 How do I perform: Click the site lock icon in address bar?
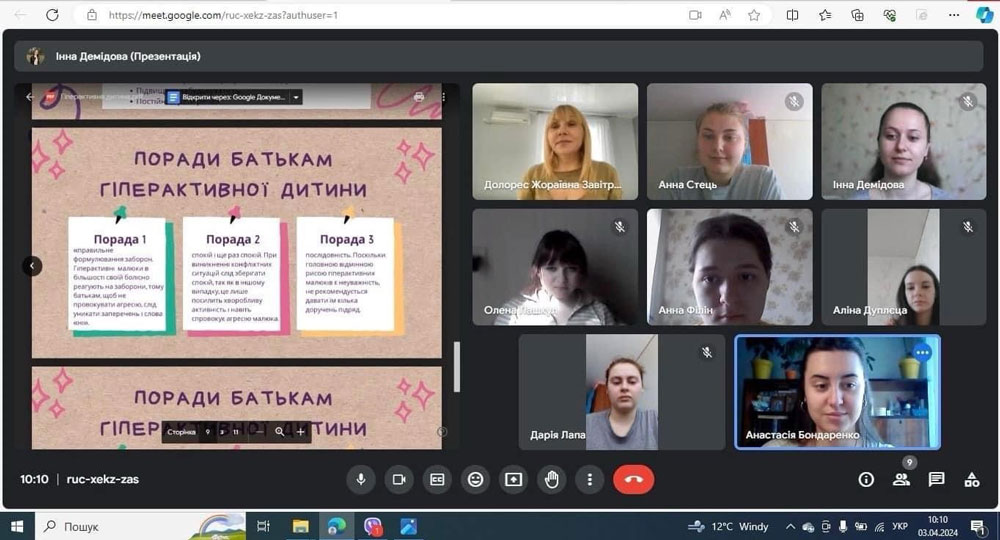coord(92,15)
